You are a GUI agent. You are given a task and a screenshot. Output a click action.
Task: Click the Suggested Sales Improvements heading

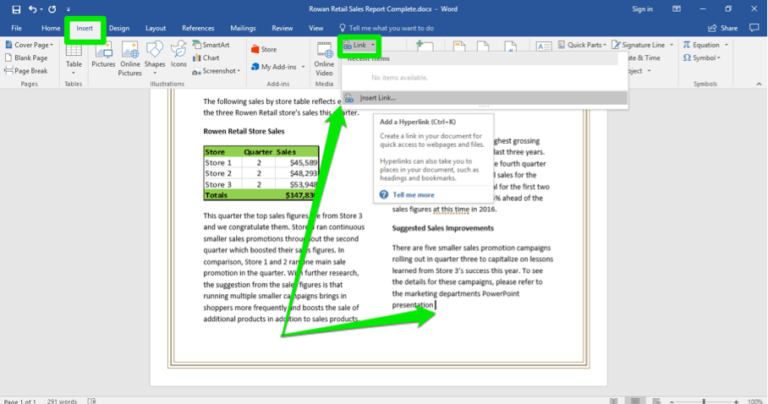[x=443, y=228]
